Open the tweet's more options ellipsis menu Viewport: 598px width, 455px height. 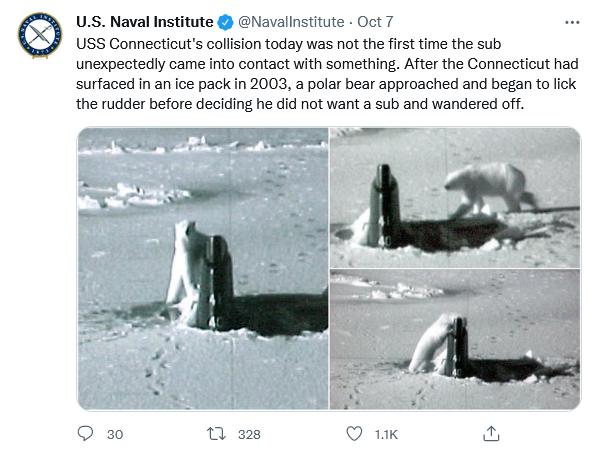(x=572, y=23)
